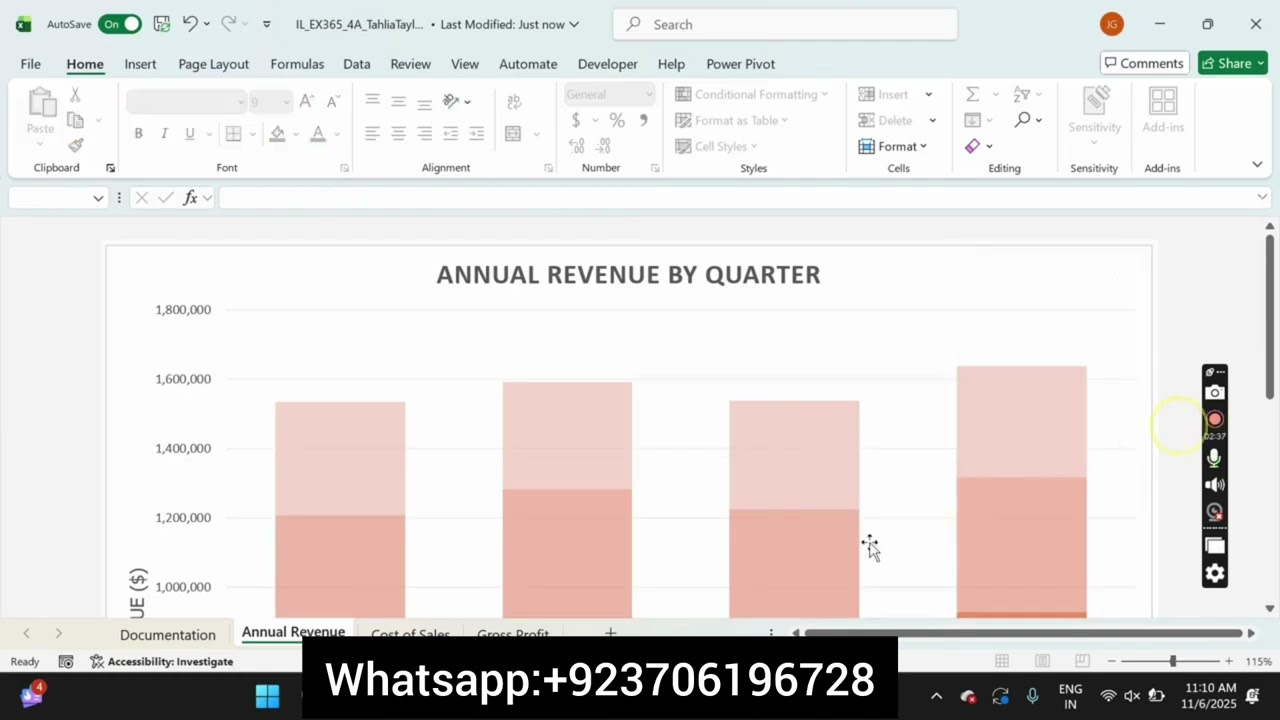Click the Clear eraser icon

972,146
